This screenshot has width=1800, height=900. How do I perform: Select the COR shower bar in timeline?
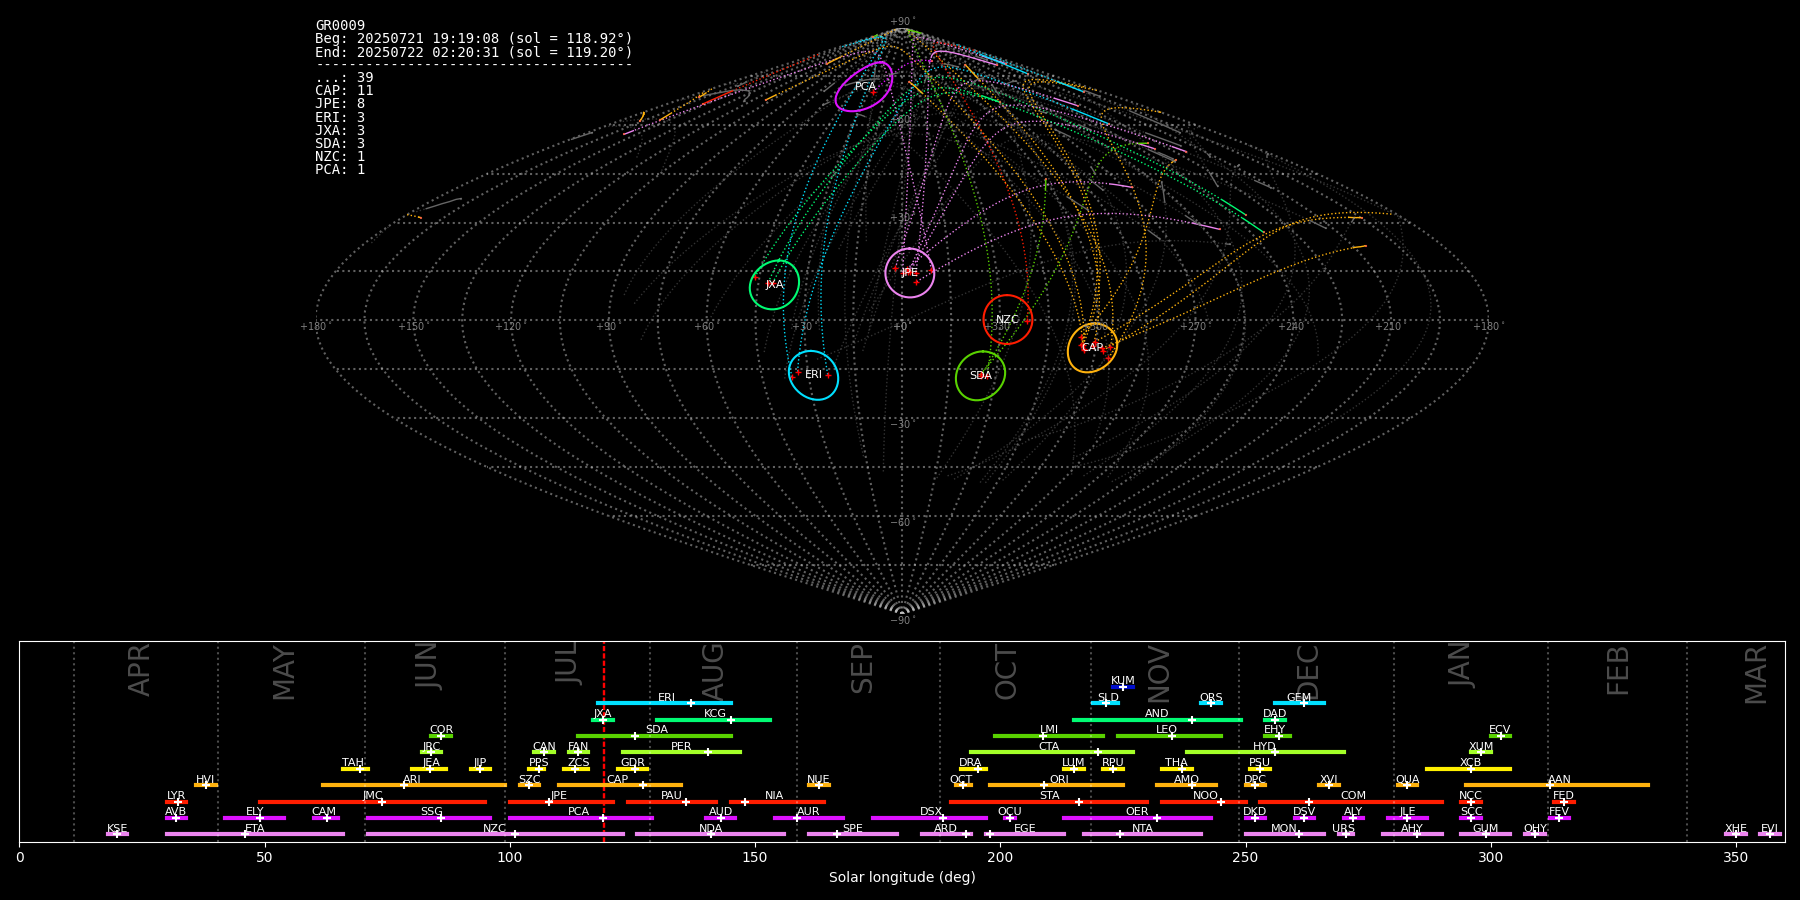click(441, 736)
